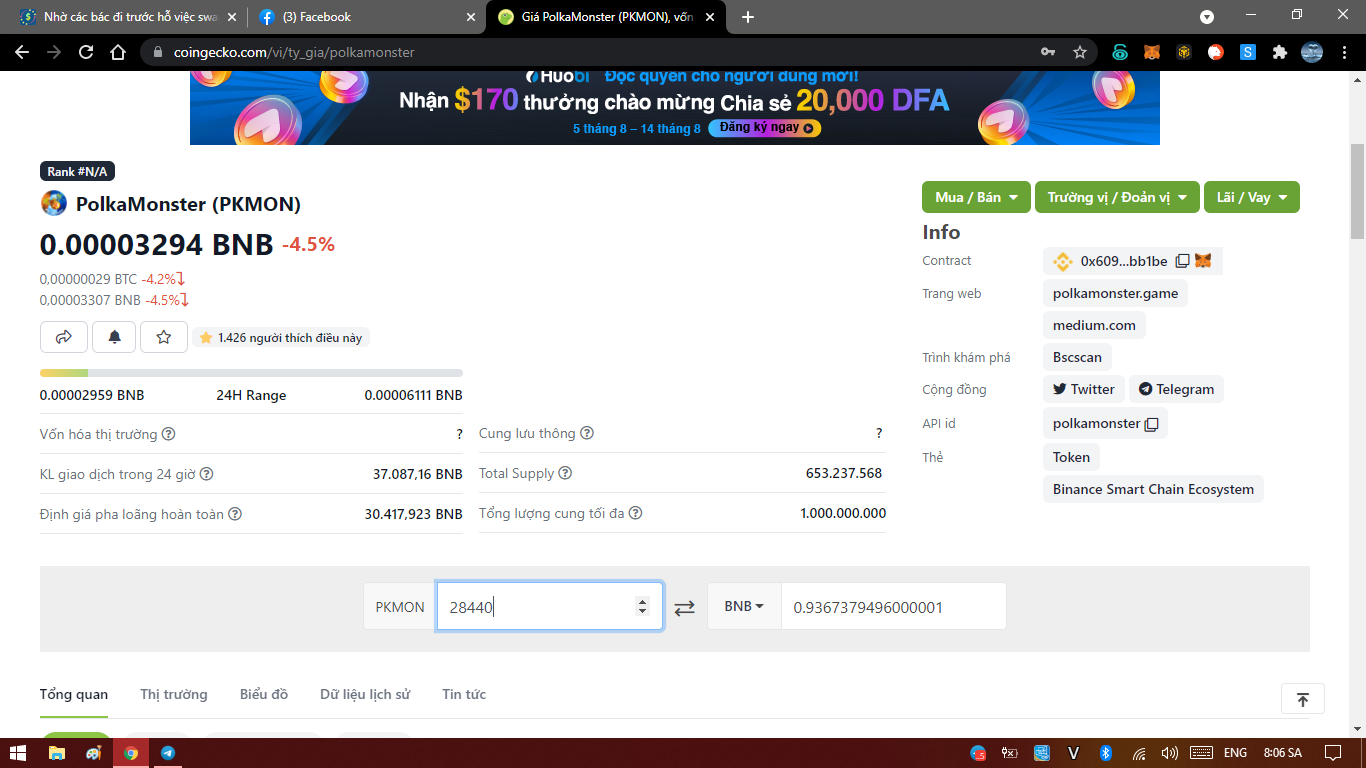Expand the Trường vị / Đoản vị dropdown

coord(1117,197)
